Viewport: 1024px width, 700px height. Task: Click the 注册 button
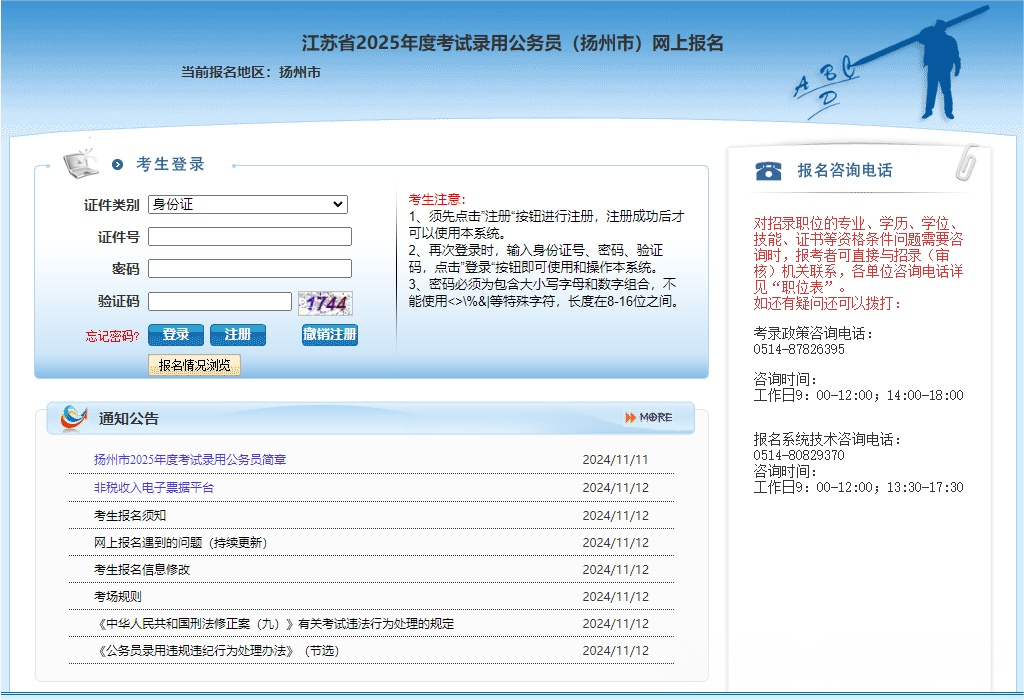[x=238, y=335]
